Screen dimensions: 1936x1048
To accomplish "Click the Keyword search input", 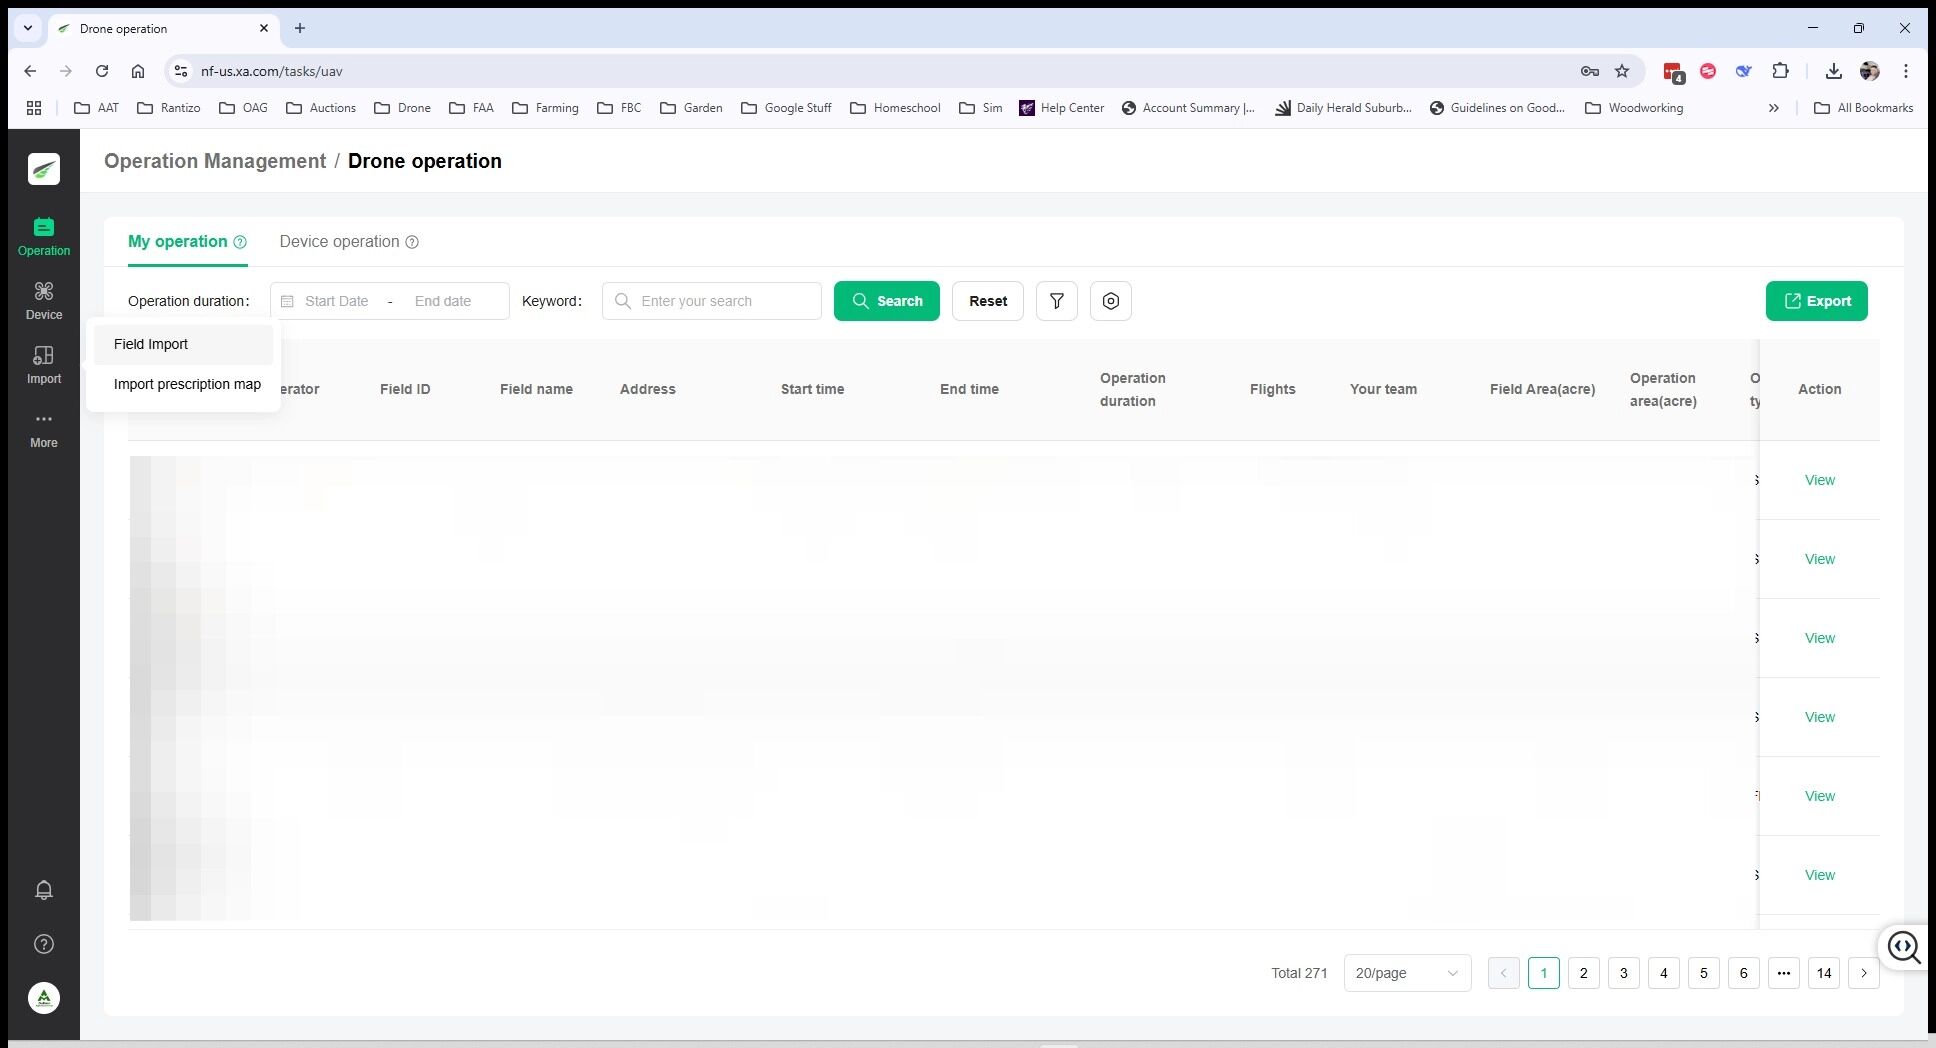I will tap(712, 301).
